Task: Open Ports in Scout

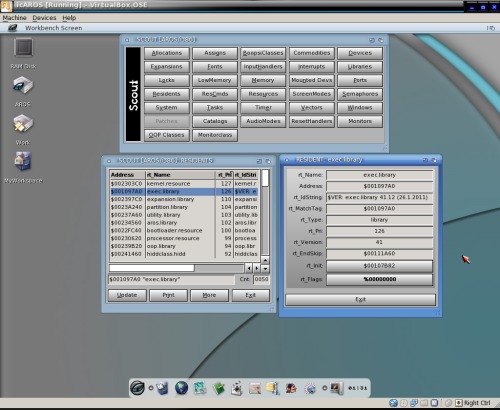Action: tap(360, 80)
